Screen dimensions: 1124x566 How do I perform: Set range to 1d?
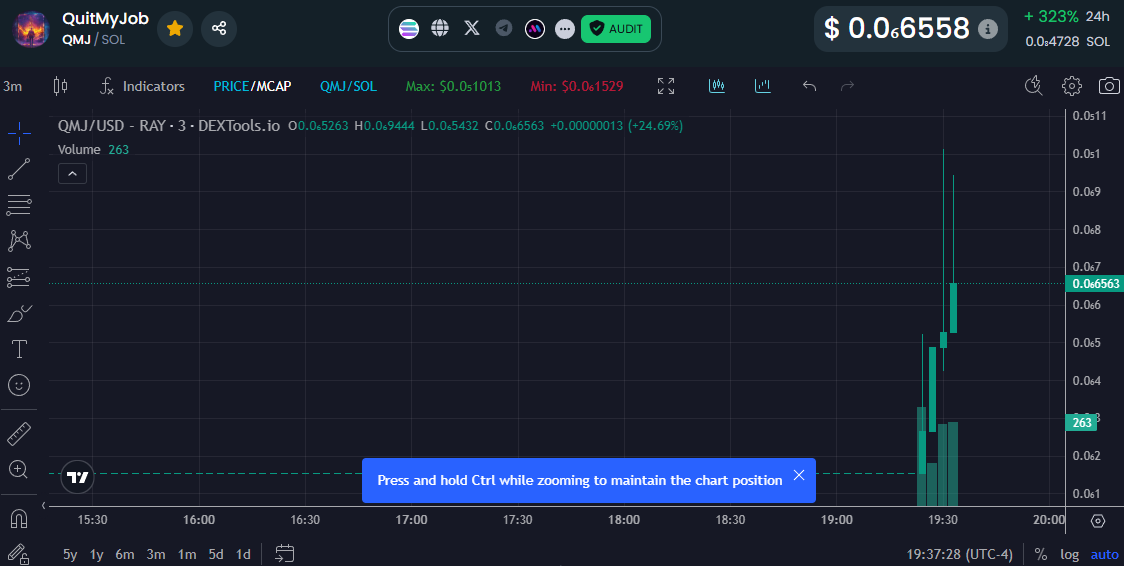tap(244, 555)
